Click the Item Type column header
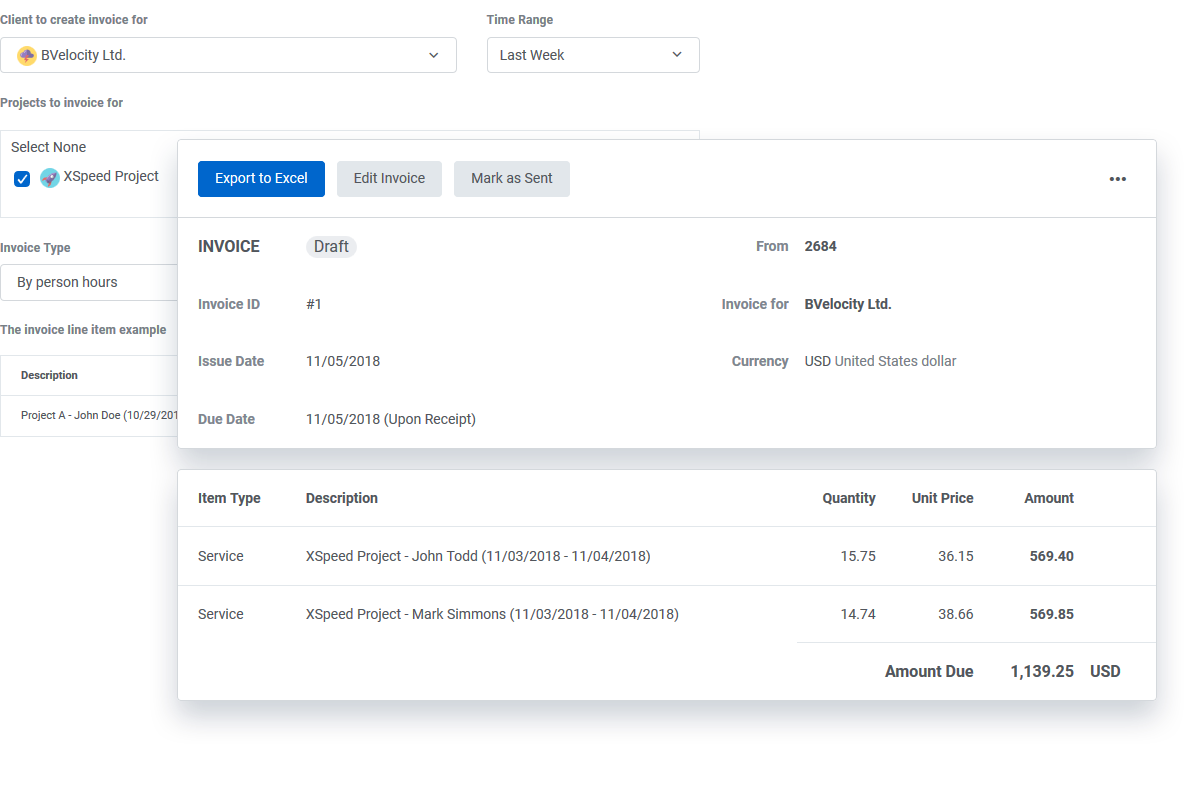Viewport: 1184px width, 800px height. pyautogui.click(x=229, y=498)
